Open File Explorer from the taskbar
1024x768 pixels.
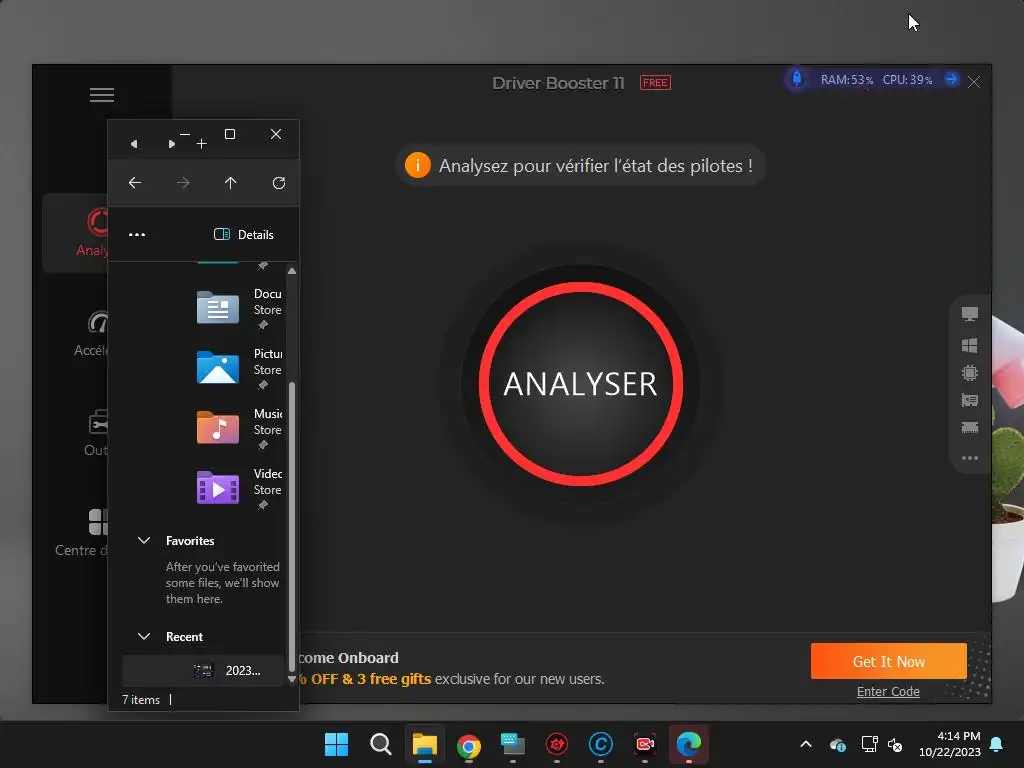tap(424, 744)
